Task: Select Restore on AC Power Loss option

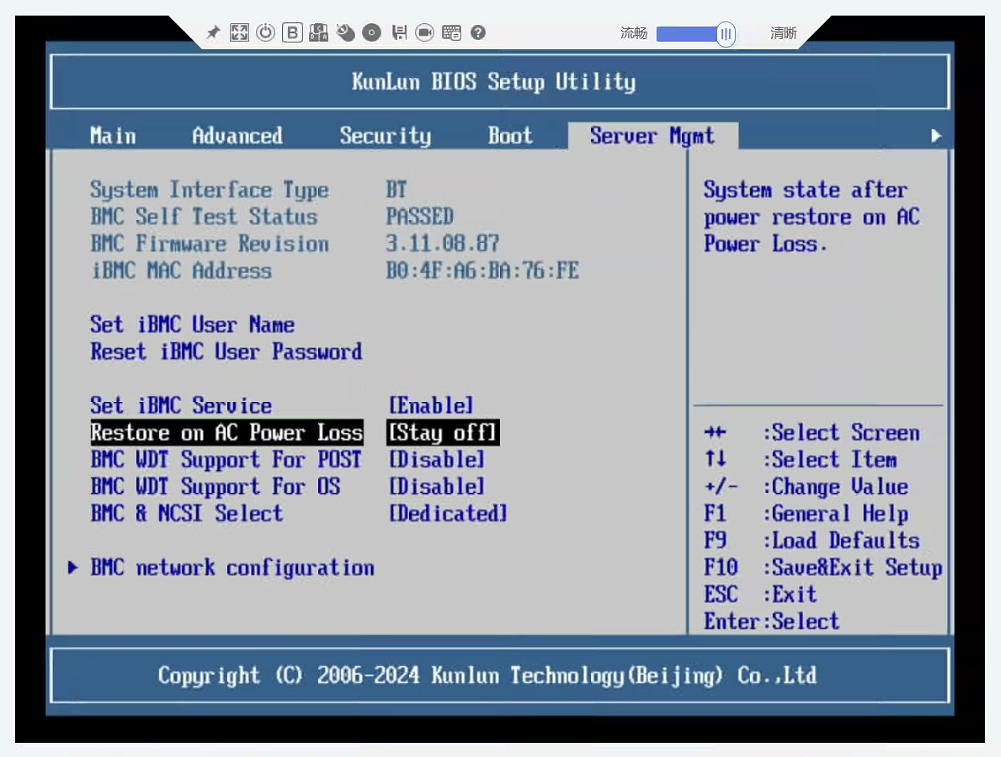Action: (x=227, y=432)
